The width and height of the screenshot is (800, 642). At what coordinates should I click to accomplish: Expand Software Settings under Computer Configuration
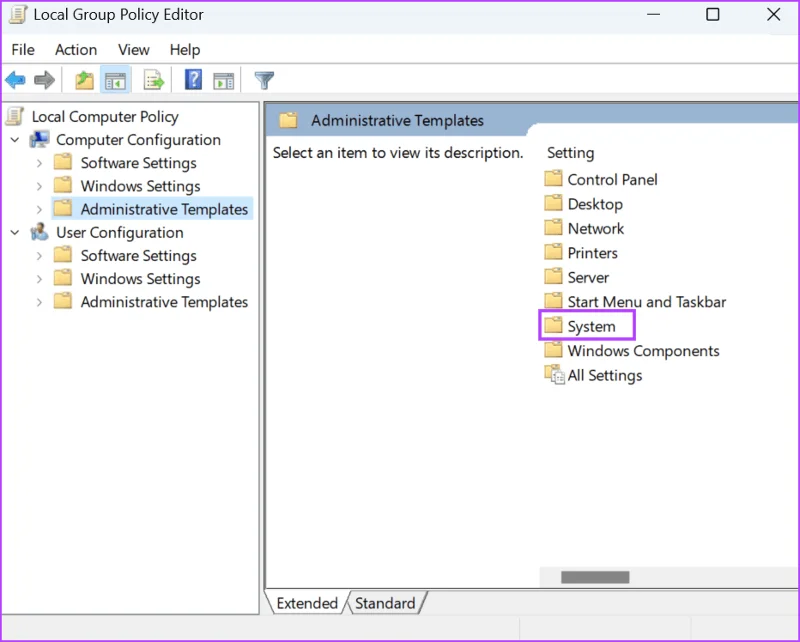(39, 163)
